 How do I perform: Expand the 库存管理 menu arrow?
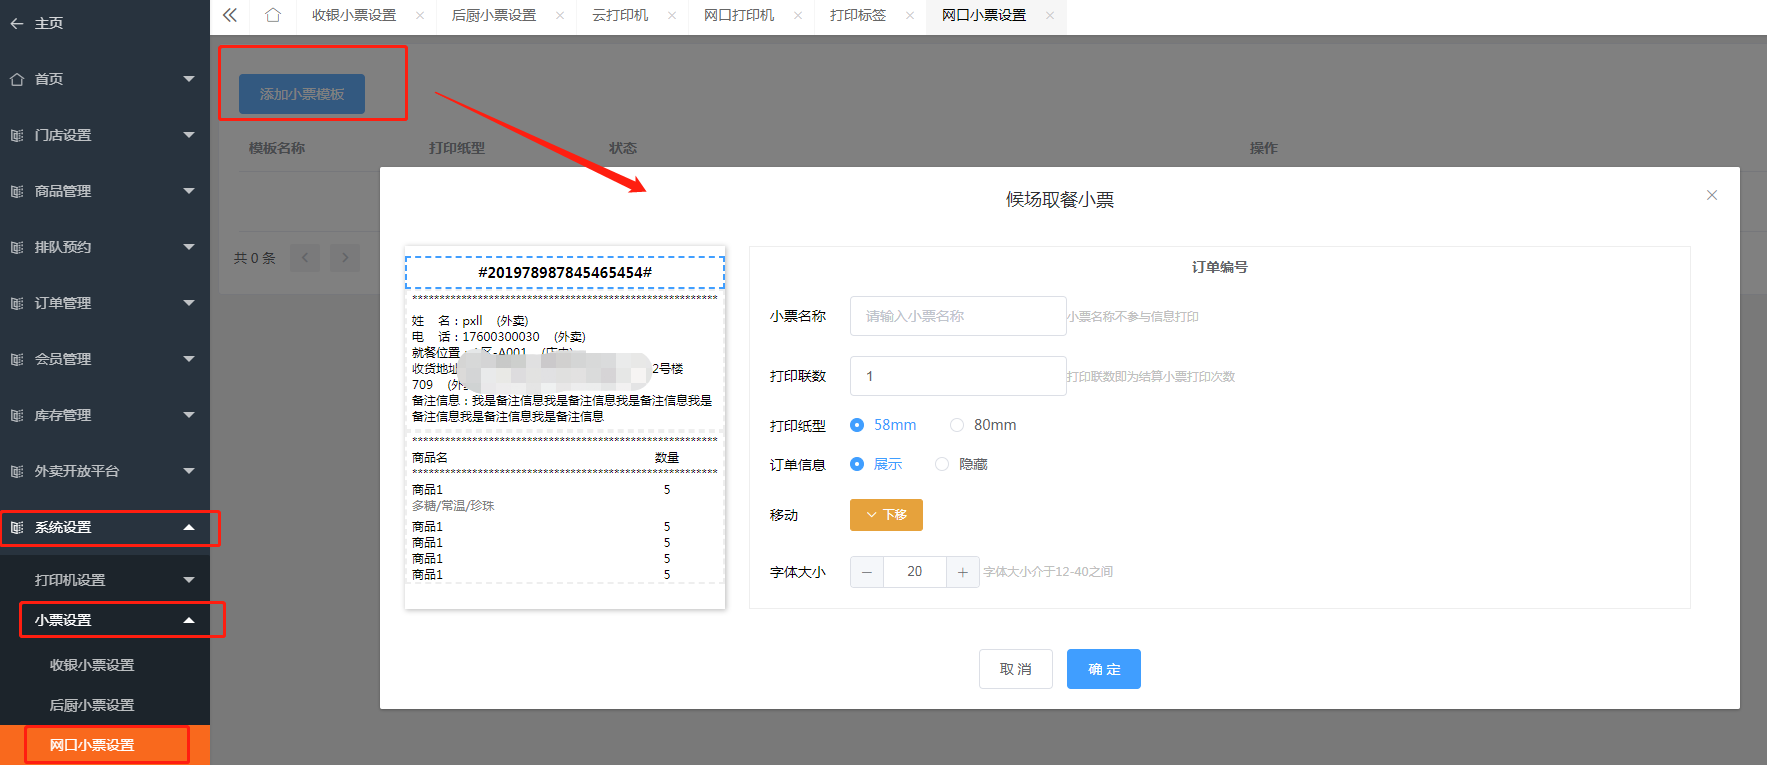tap(189, 415)
